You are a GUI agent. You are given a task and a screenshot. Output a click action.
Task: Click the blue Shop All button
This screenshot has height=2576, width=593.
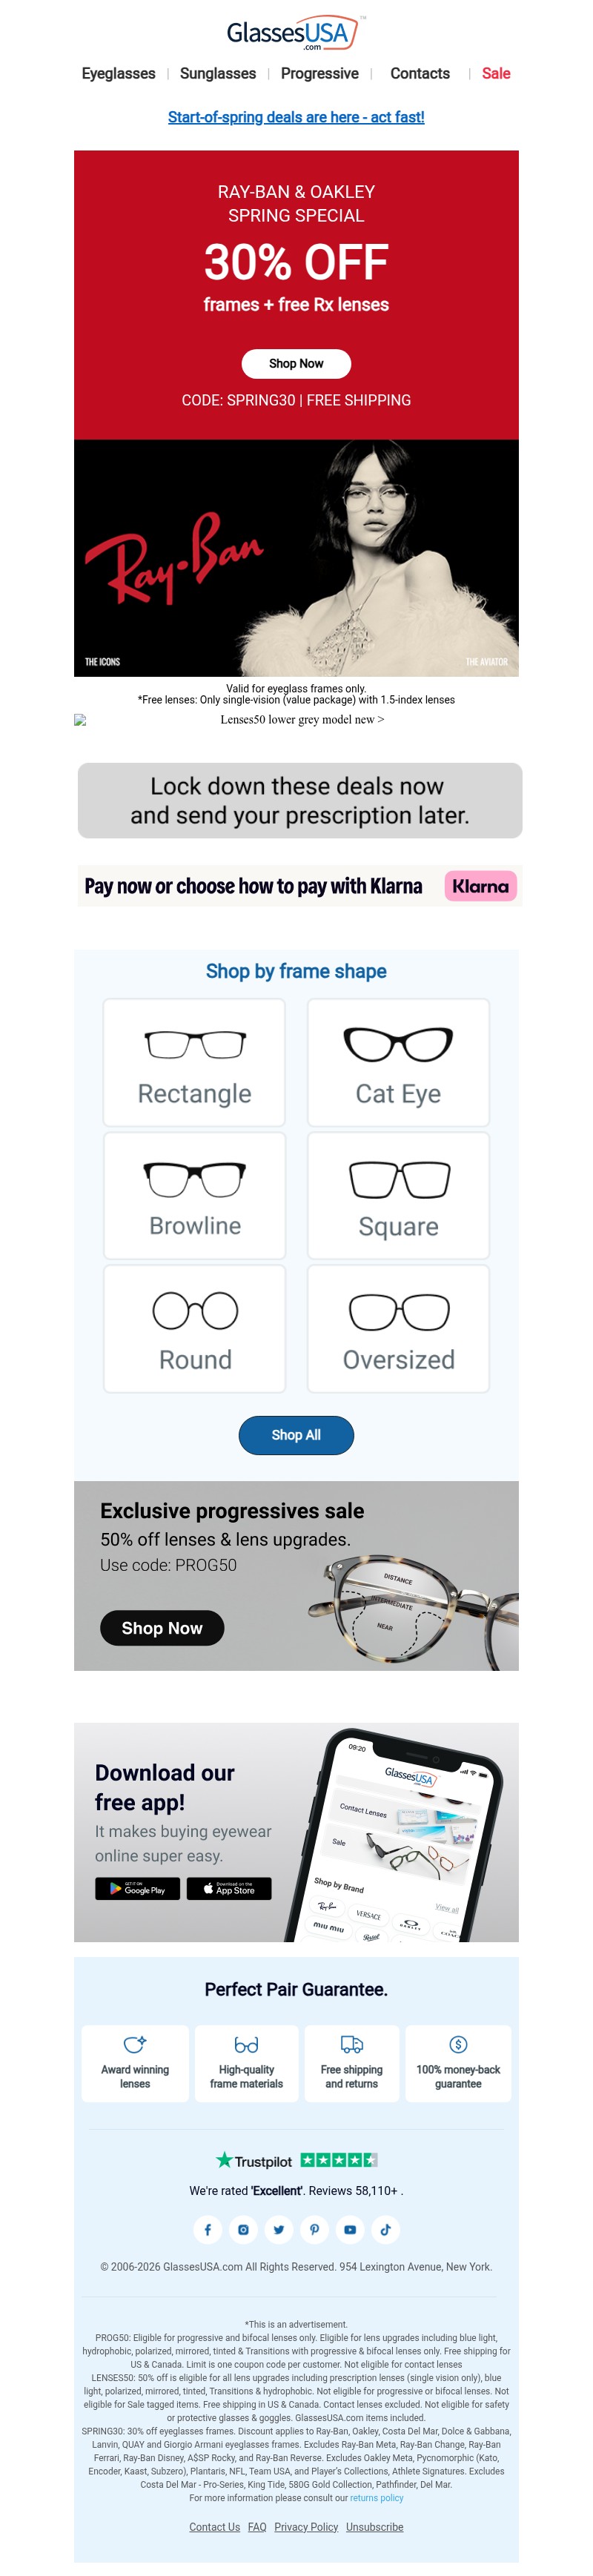tap(296, 1435)
